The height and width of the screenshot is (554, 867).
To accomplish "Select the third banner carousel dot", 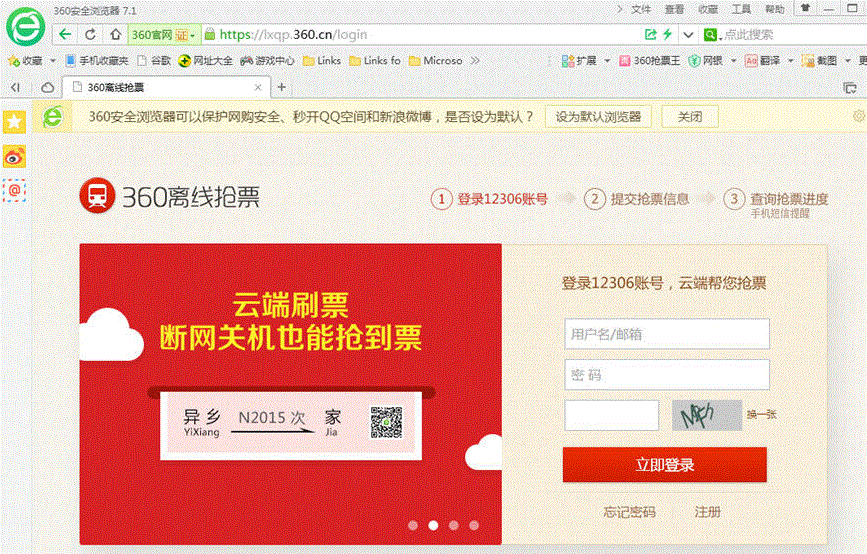I will pos(453,525).
